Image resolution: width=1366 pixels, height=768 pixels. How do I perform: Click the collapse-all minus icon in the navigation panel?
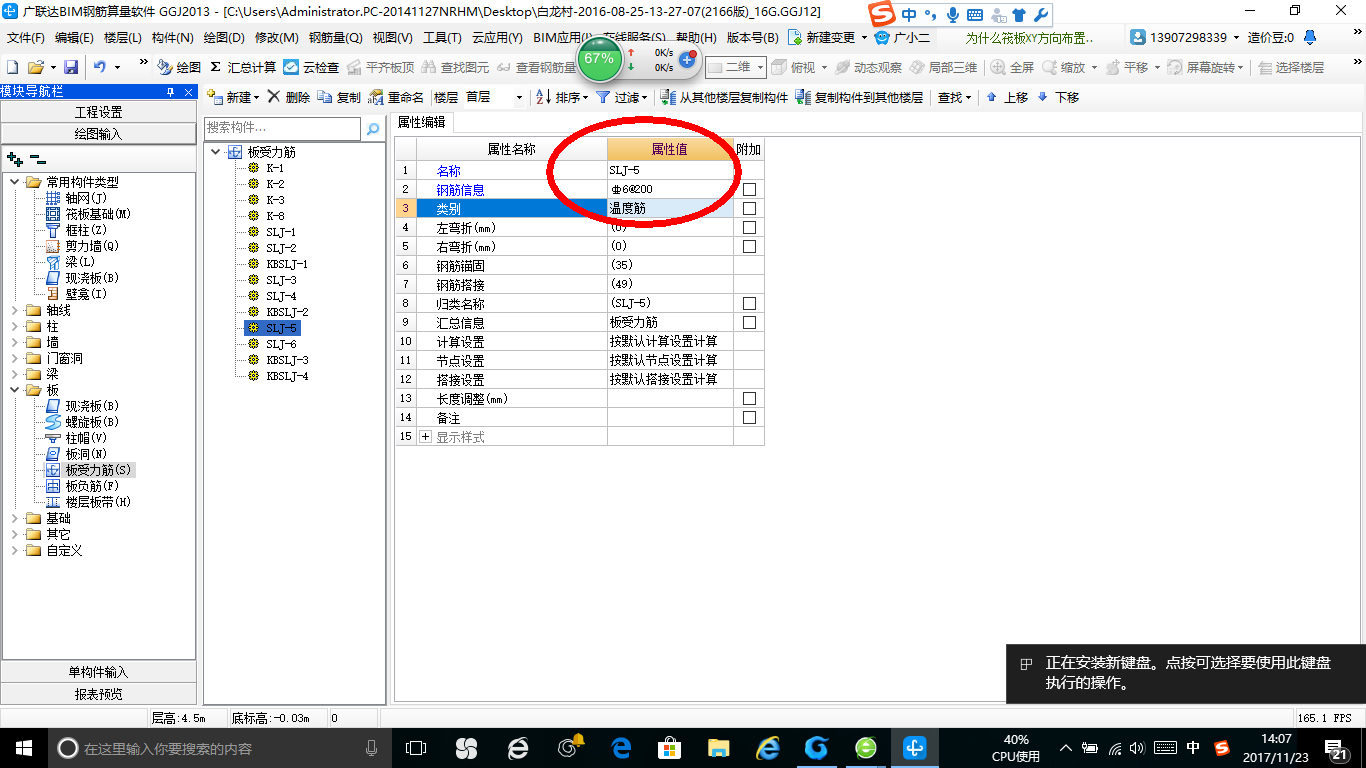point(37,158)
